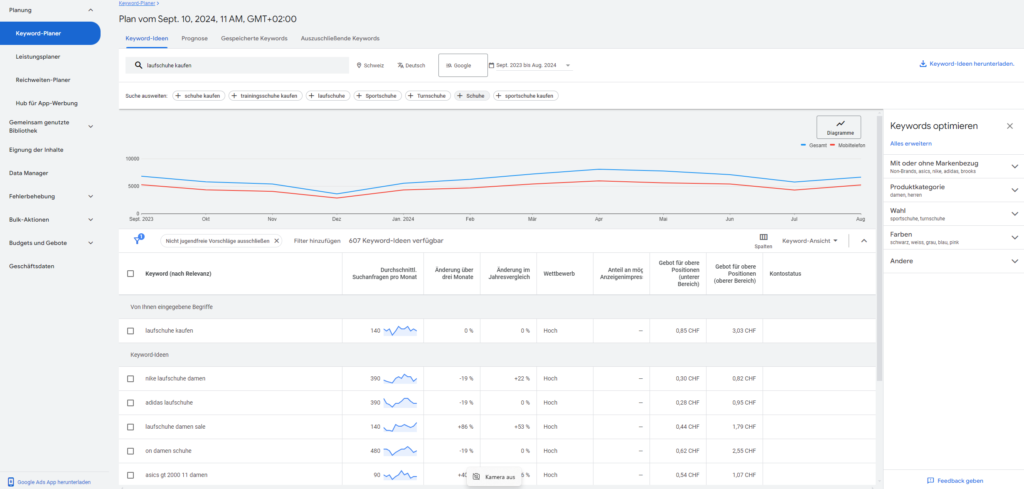Check the 'laufschuhe kaufen' row checkbox
This screenshot has height=489, width=1024.
tap(131, 331)
